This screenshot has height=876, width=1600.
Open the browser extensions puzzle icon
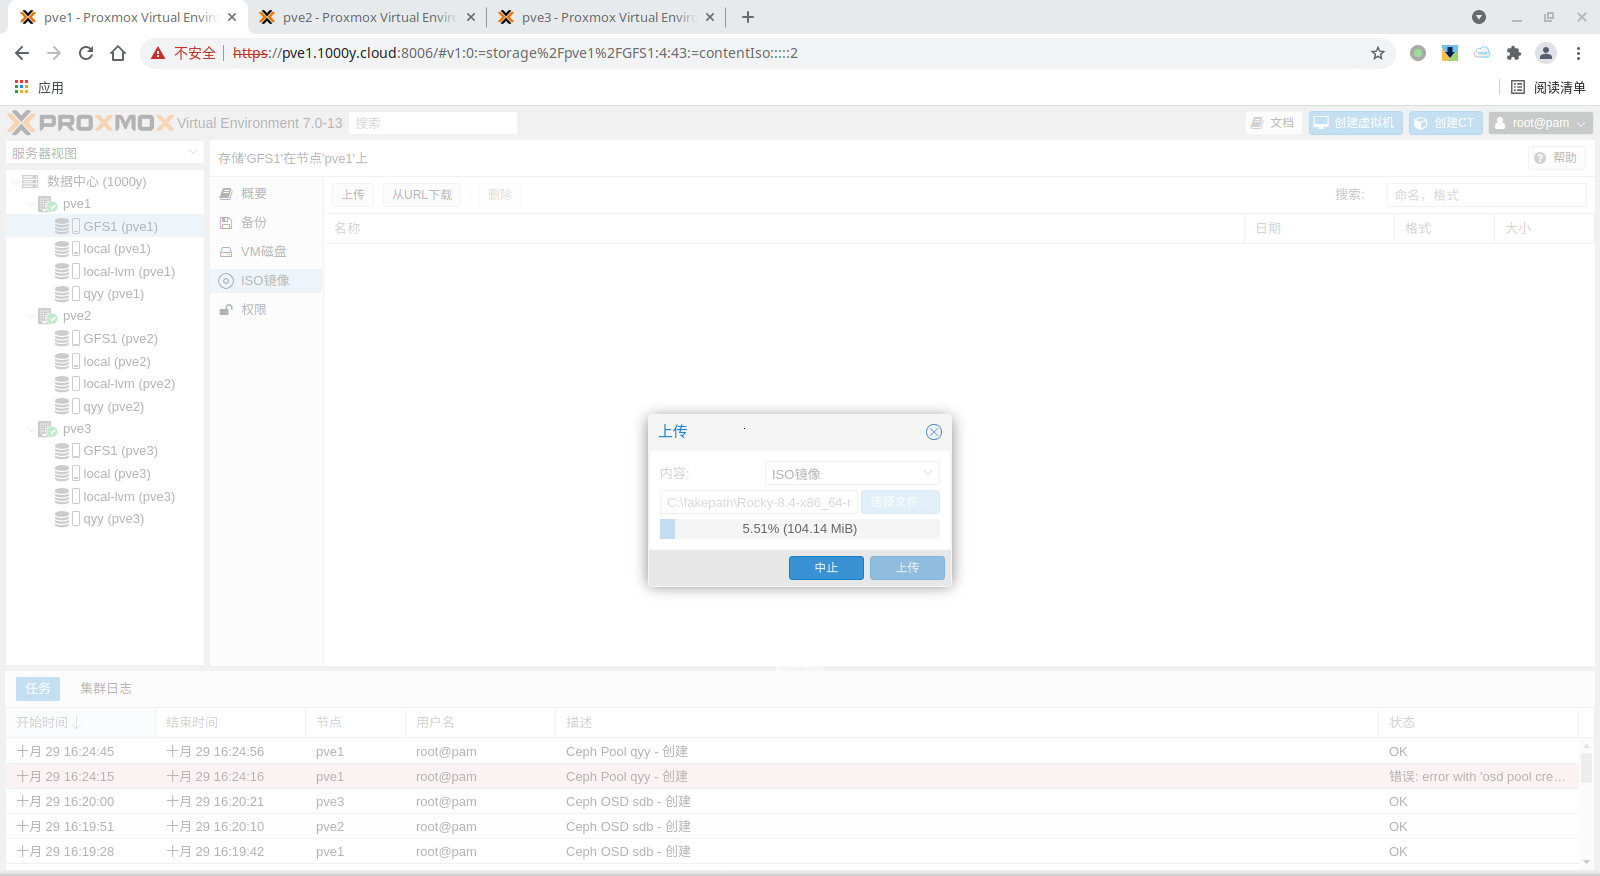tap(1513, 53)
